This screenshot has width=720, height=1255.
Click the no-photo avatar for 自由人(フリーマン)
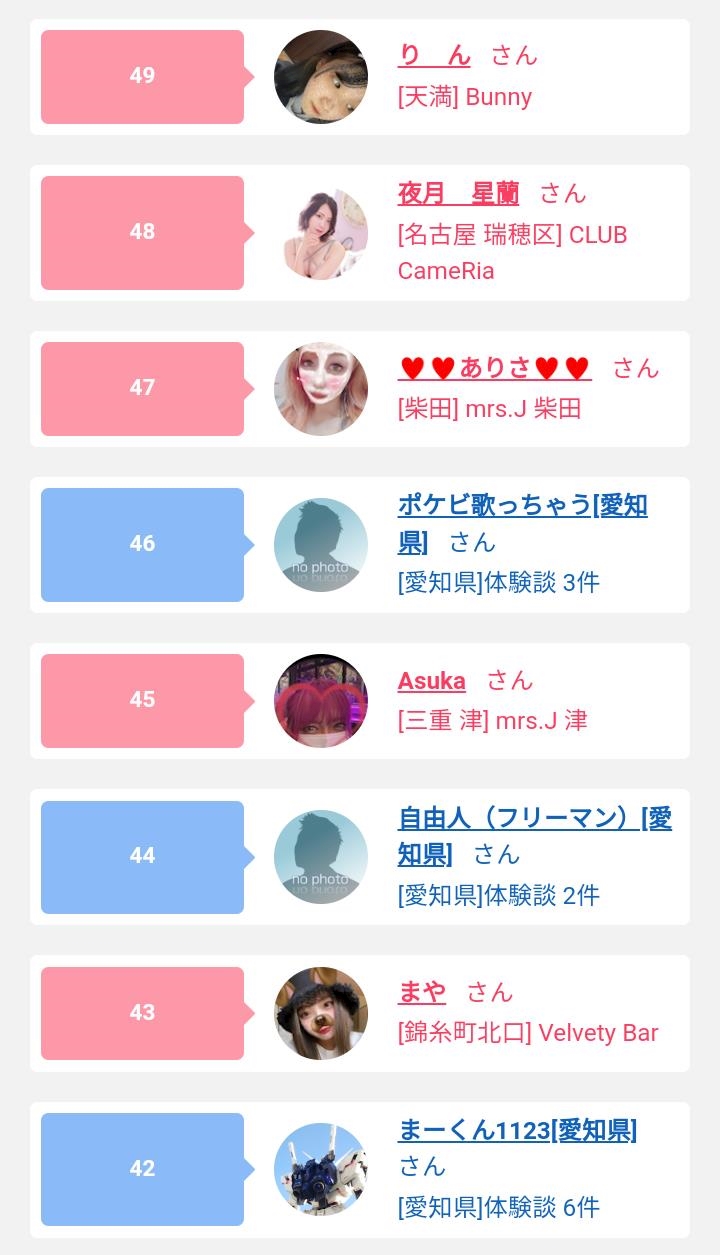(x=321, y=857)
